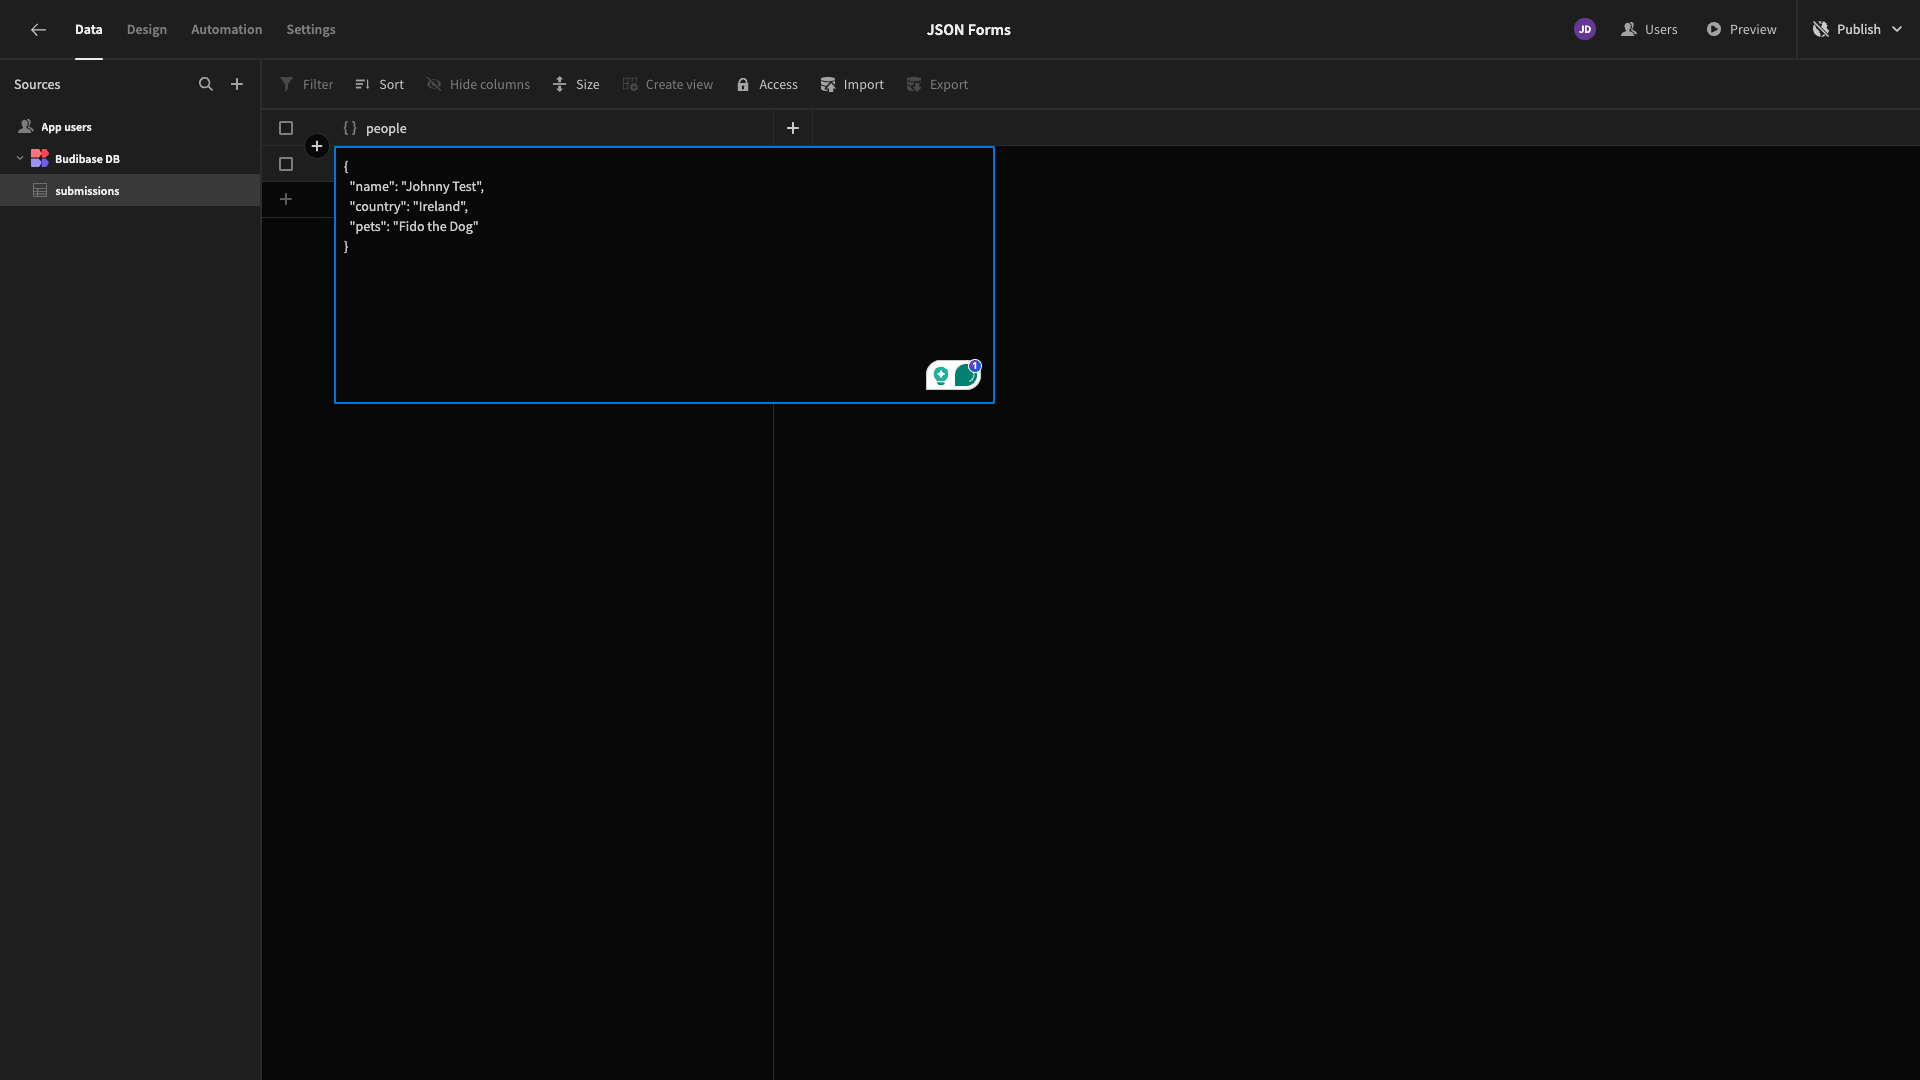Add a new source with plus icon

237,84
